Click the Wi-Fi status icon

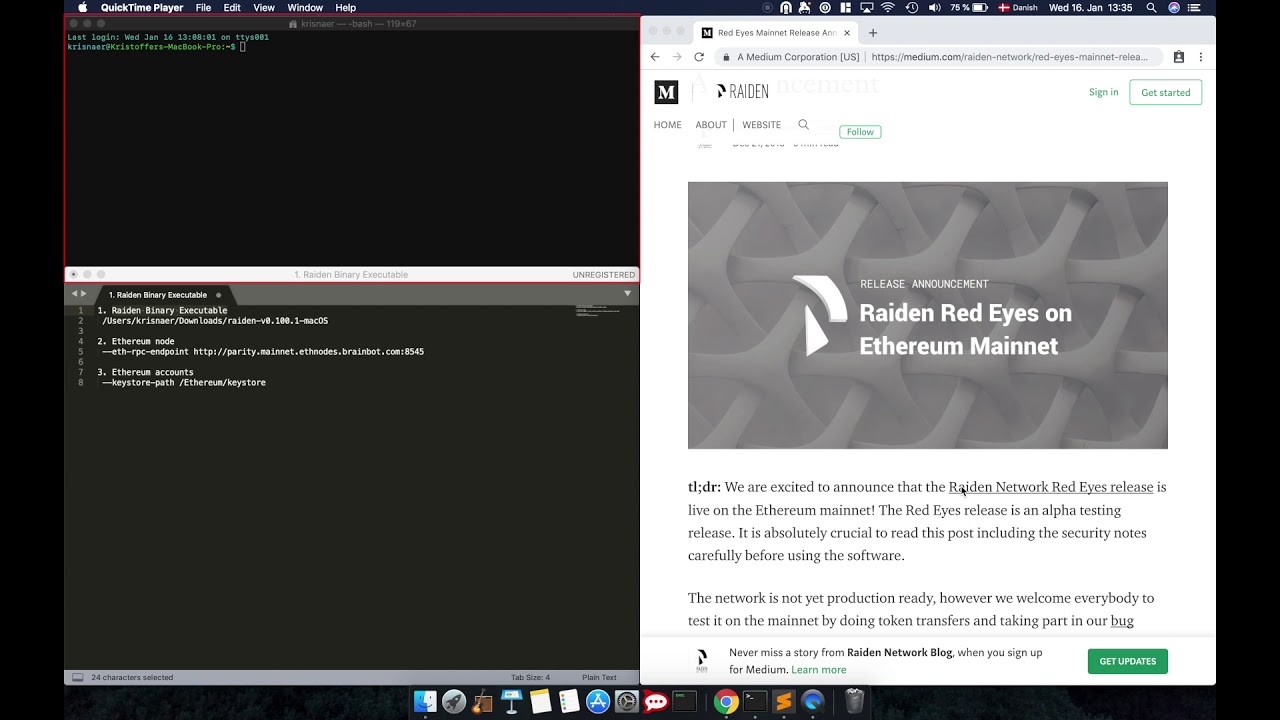point(888,7)
